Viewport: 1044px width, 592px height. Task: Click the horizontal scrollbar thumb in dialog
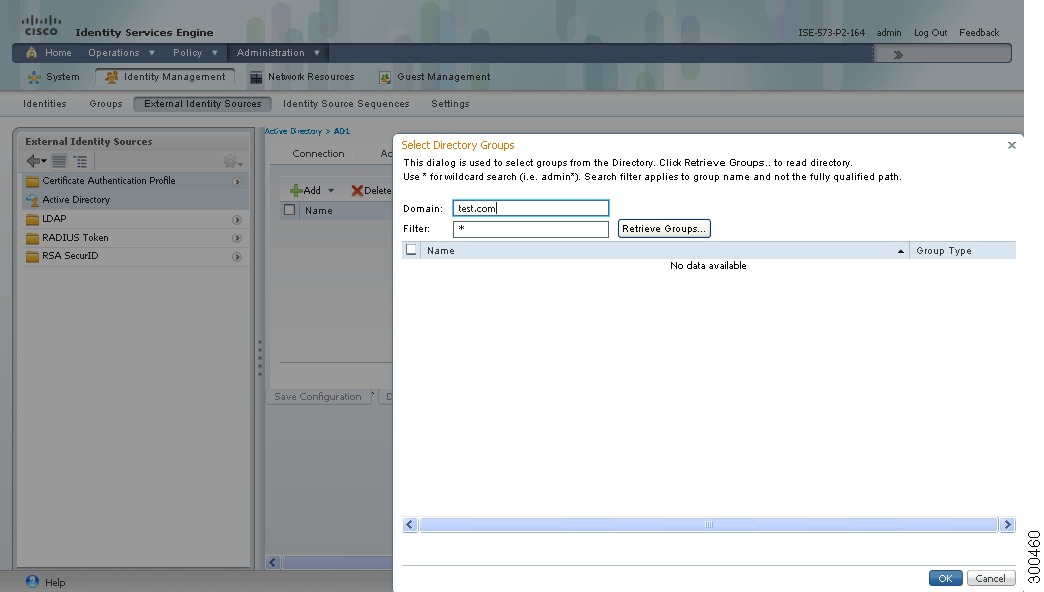[x=708, y=525]
